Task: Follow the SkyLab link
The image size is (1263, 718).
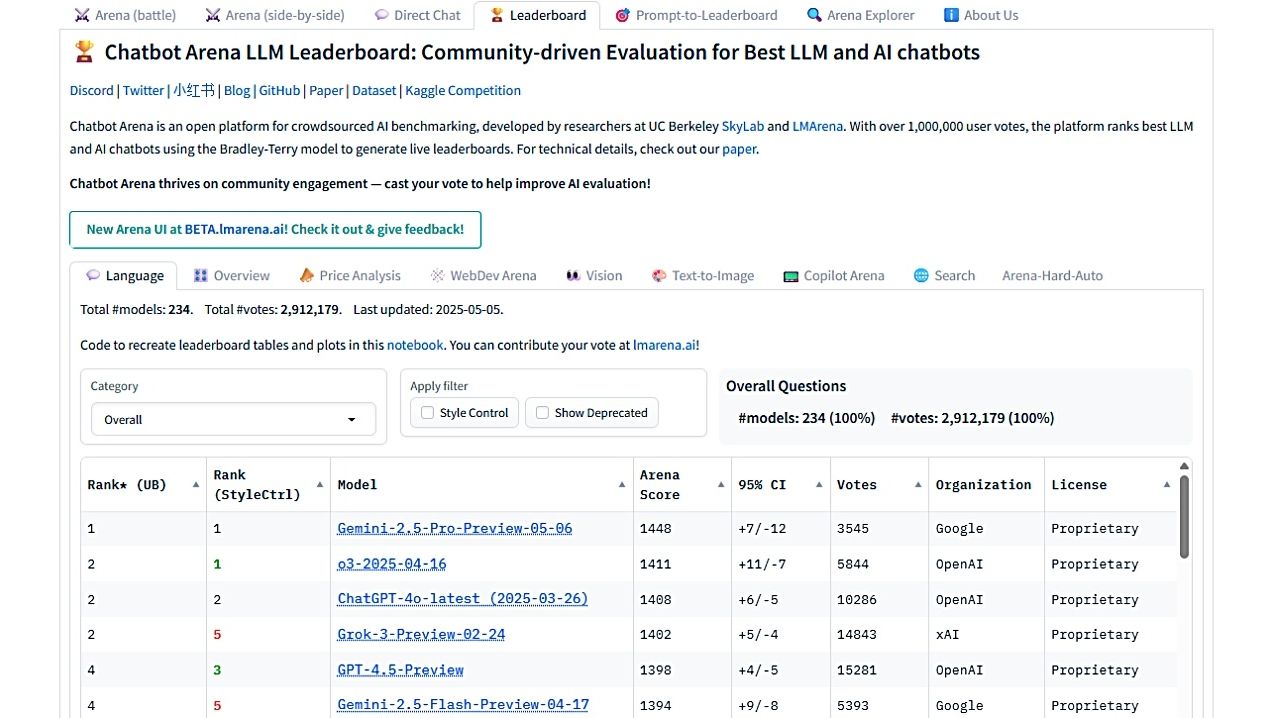Action: pyautogui.click(x=743, y=126)
